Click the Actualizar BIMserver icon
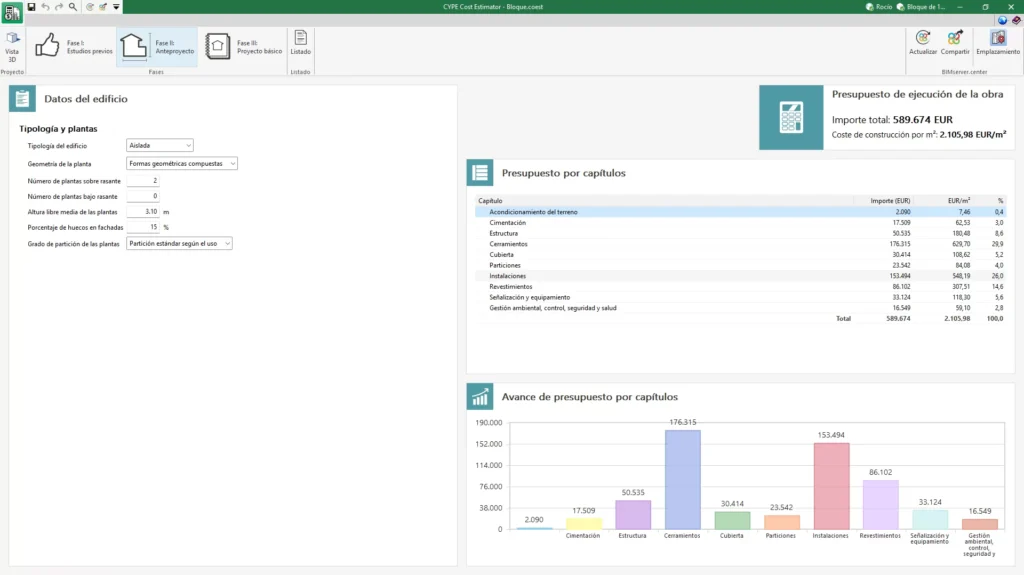The height and width of the screenshot is (575, 1024). click(x=923, y=42)
